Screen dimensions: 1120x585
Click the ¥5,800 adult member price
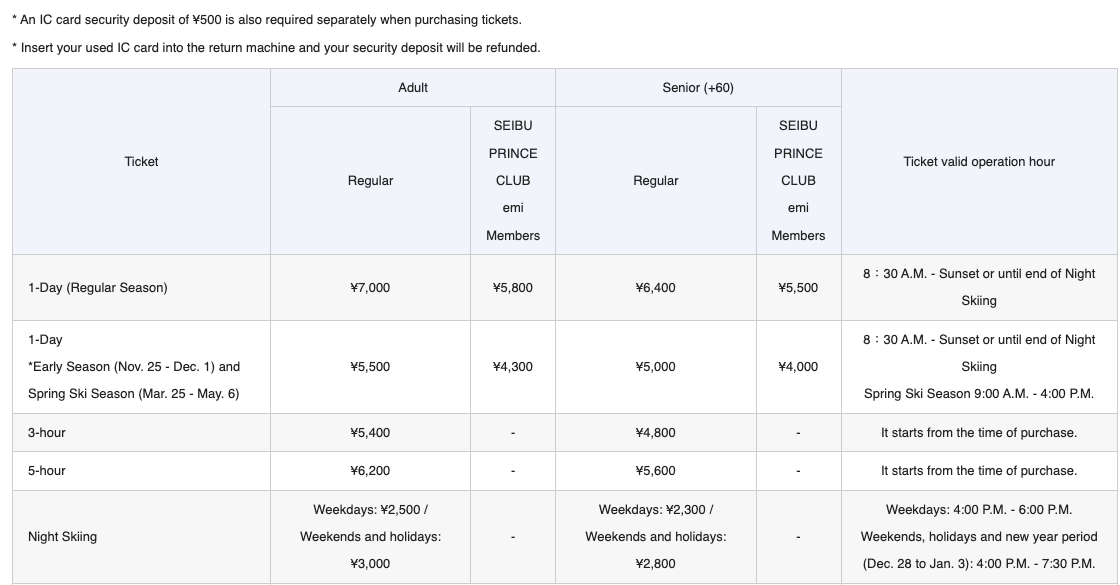(x=513, y=288)
